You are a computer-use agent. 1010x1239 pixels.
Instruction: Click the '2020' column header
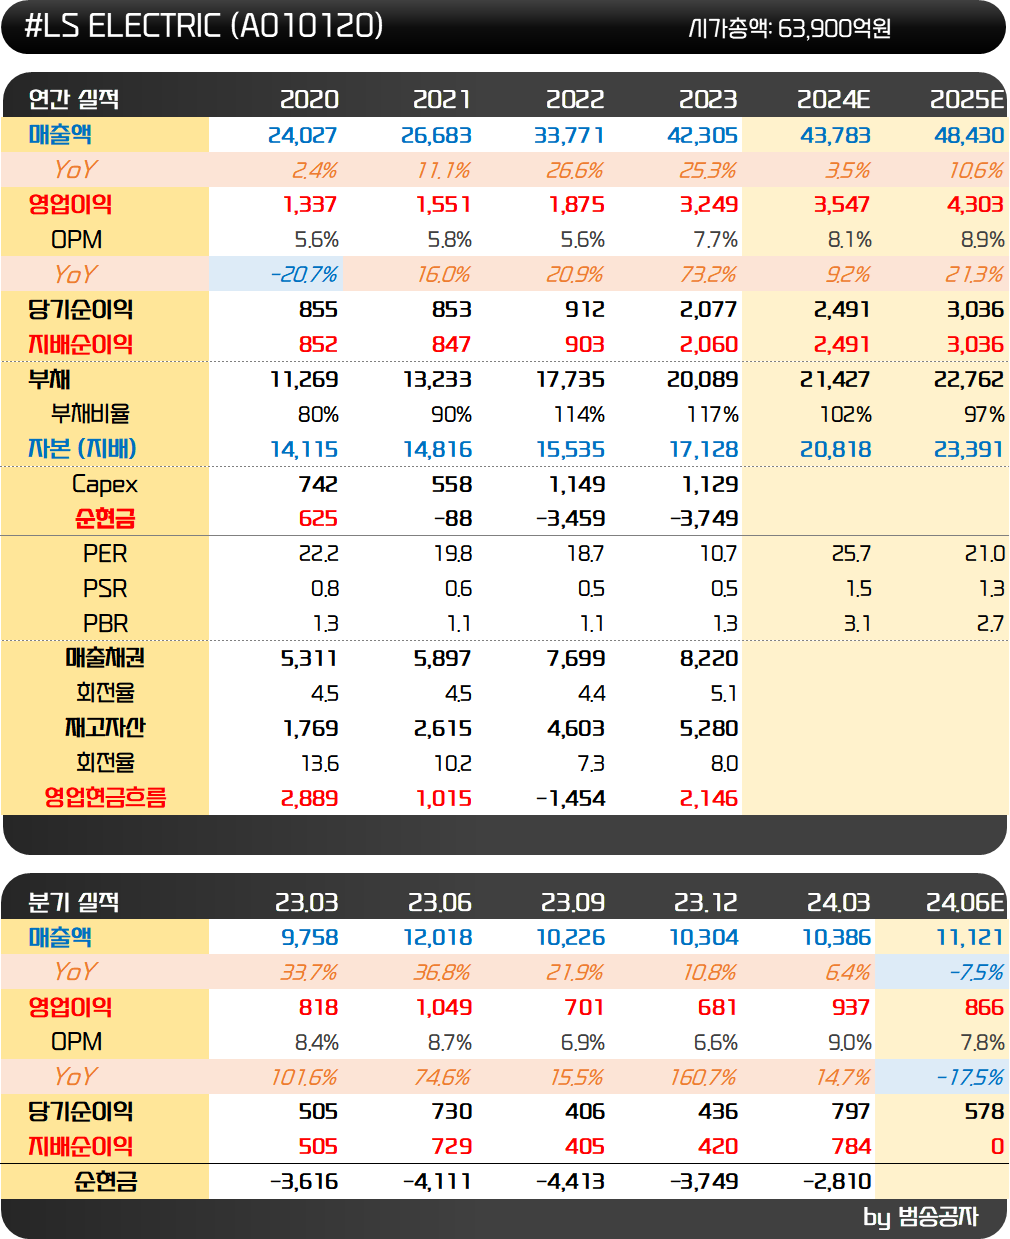[x=309, y=99]
